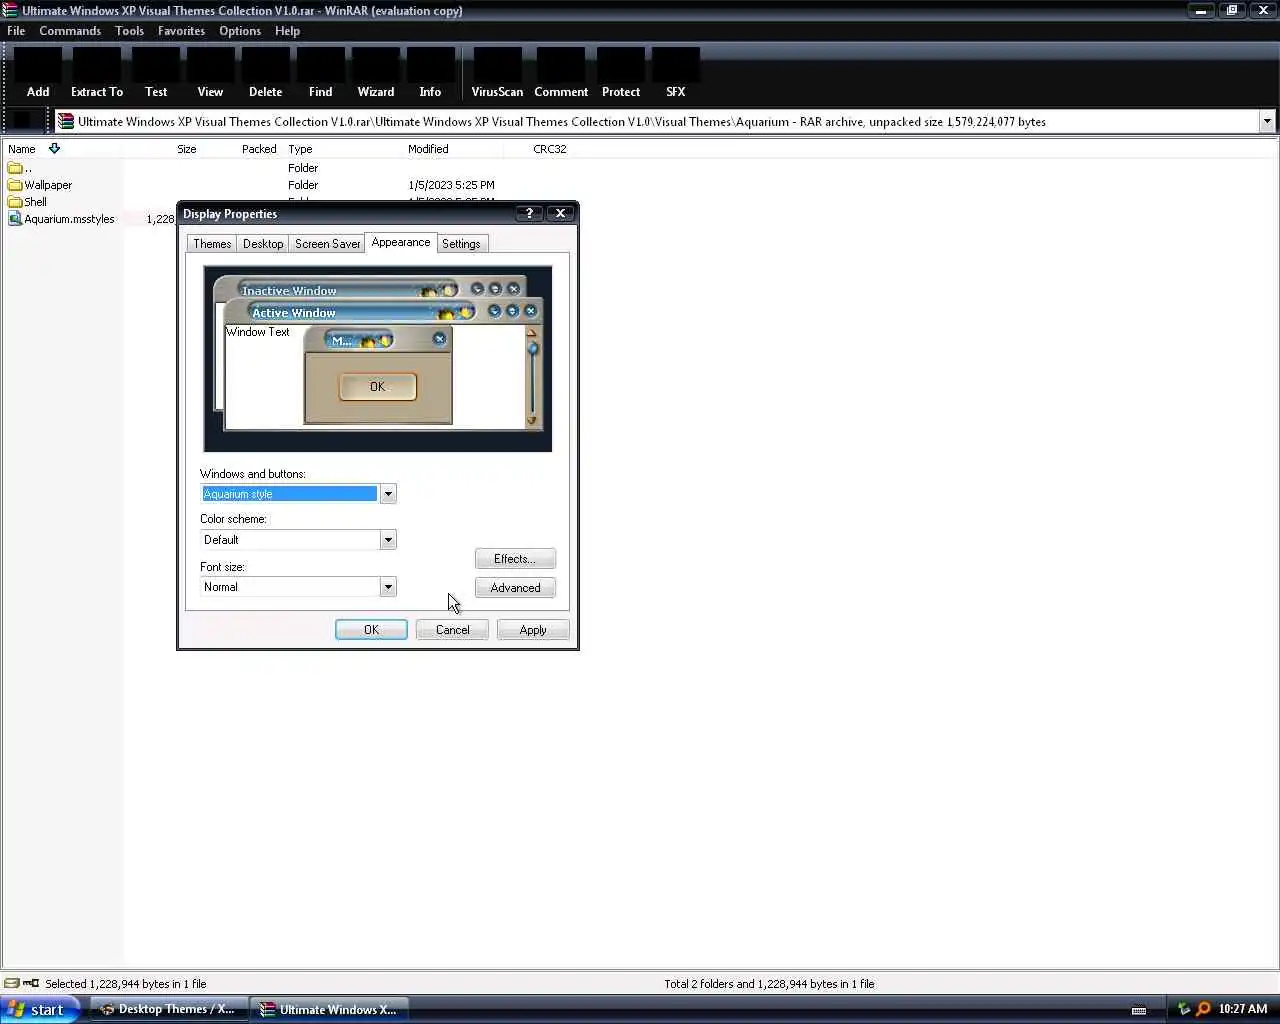Click the preview scrollbar in the Active Window sample
This screenshot has width=1280, height=1024.
(532, 377)
